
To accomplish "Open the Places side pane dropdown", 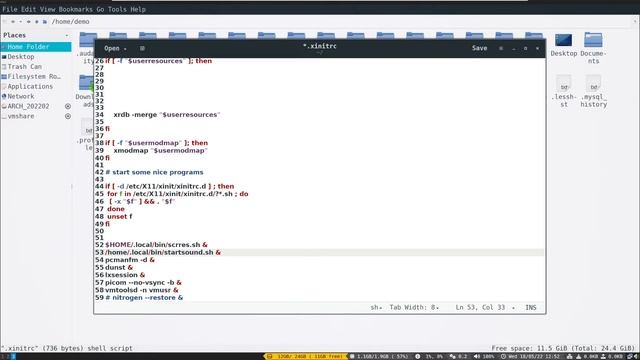I will coord(67,36).
